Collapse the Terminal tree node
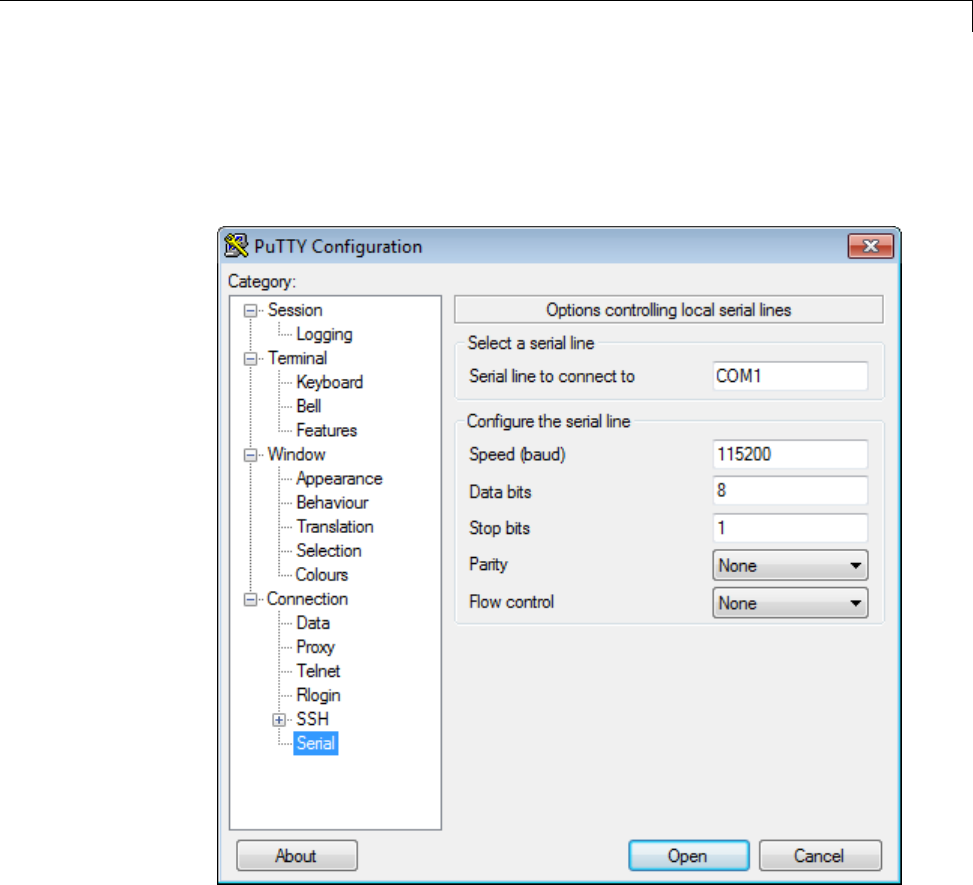The height and width of the screenshot is (885, 973). pos(250,359)
